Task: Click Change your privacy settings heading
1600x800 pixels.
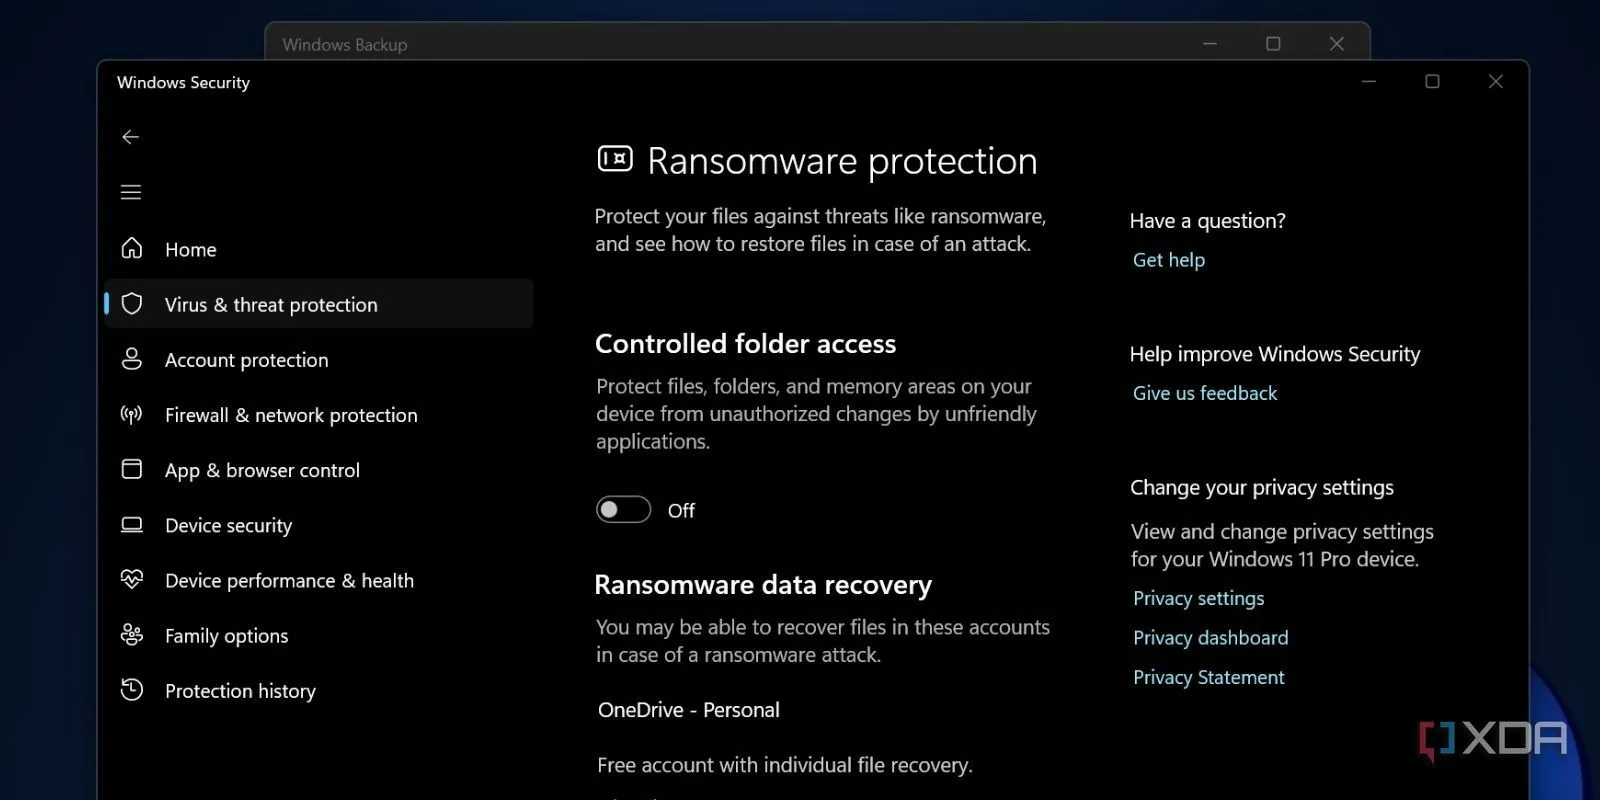Action: [x=1262, y=487]
